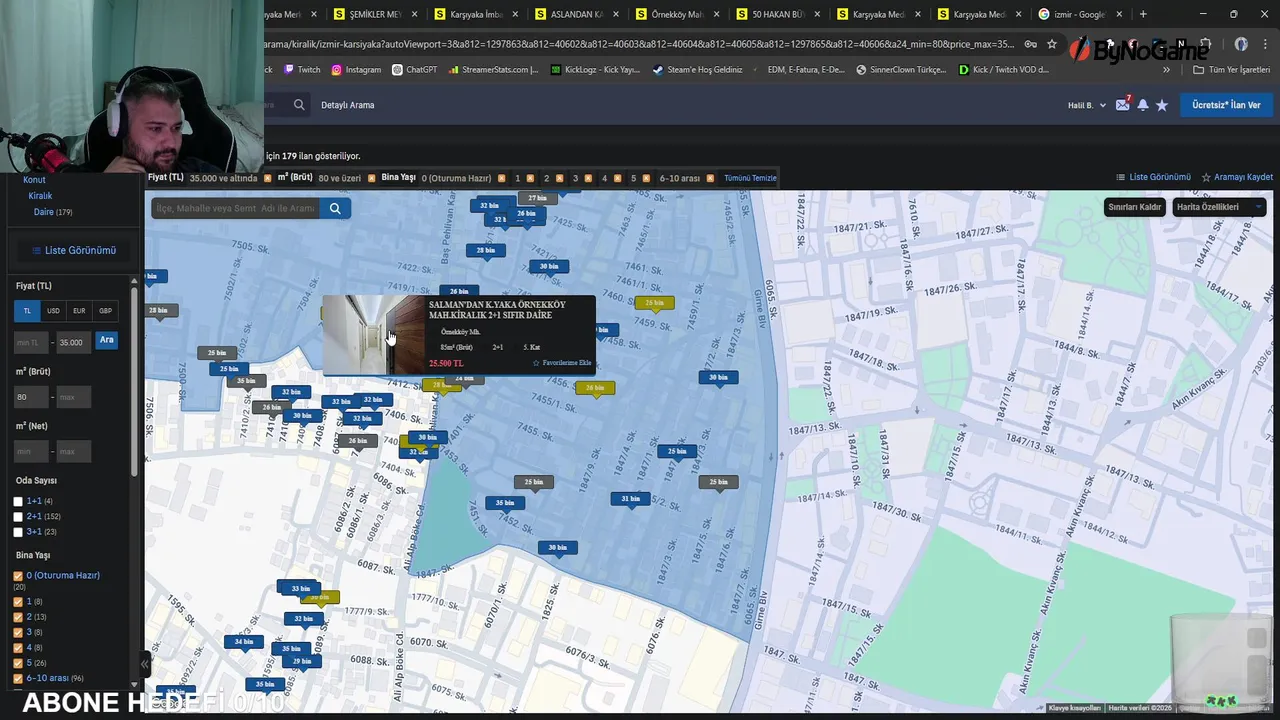Click the Ücretsiz İlan Ver button
This screenshot has width=1280, height=720.
click(x=1226, y=105)
